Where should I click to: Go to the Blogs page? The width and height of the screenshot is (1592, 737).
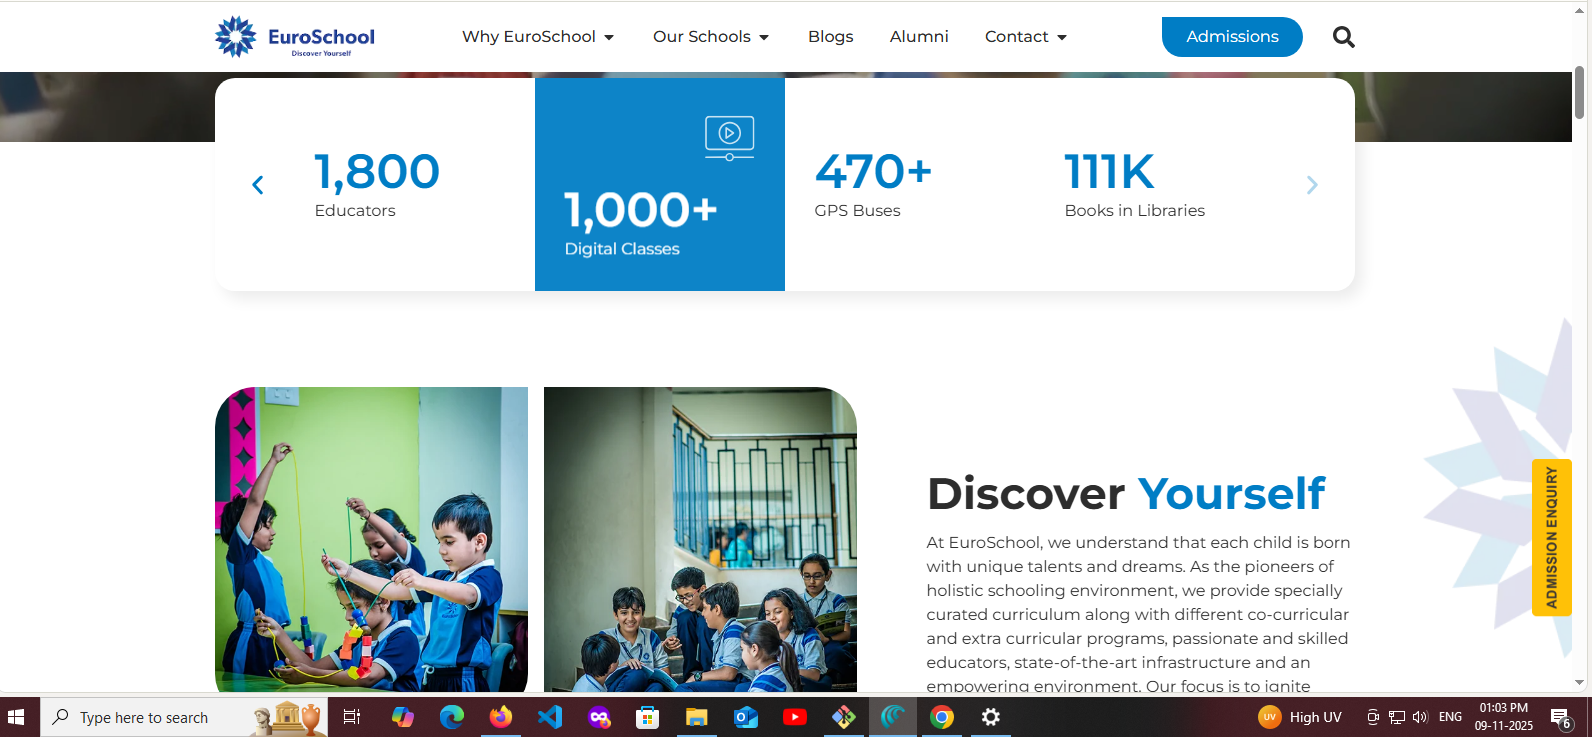coord(830,37)
